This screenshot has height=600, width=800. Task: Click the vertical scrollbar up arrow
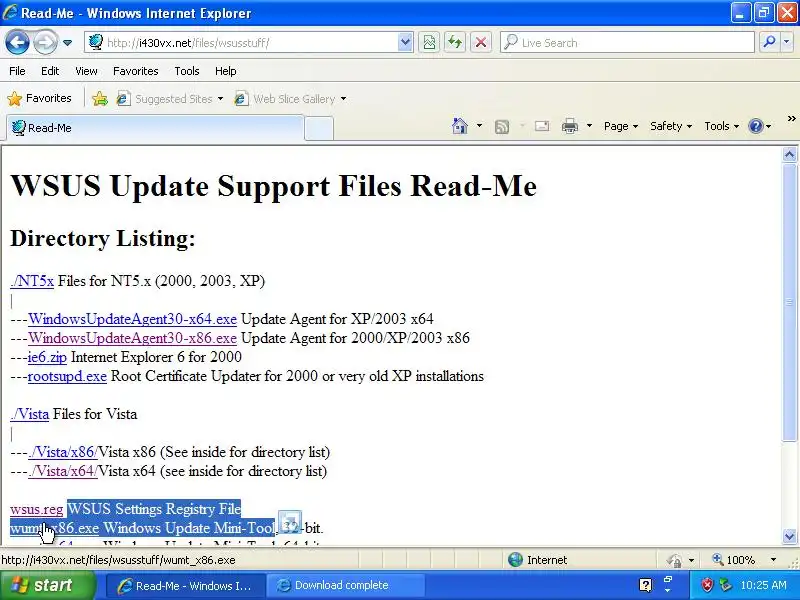click(790, 155)
